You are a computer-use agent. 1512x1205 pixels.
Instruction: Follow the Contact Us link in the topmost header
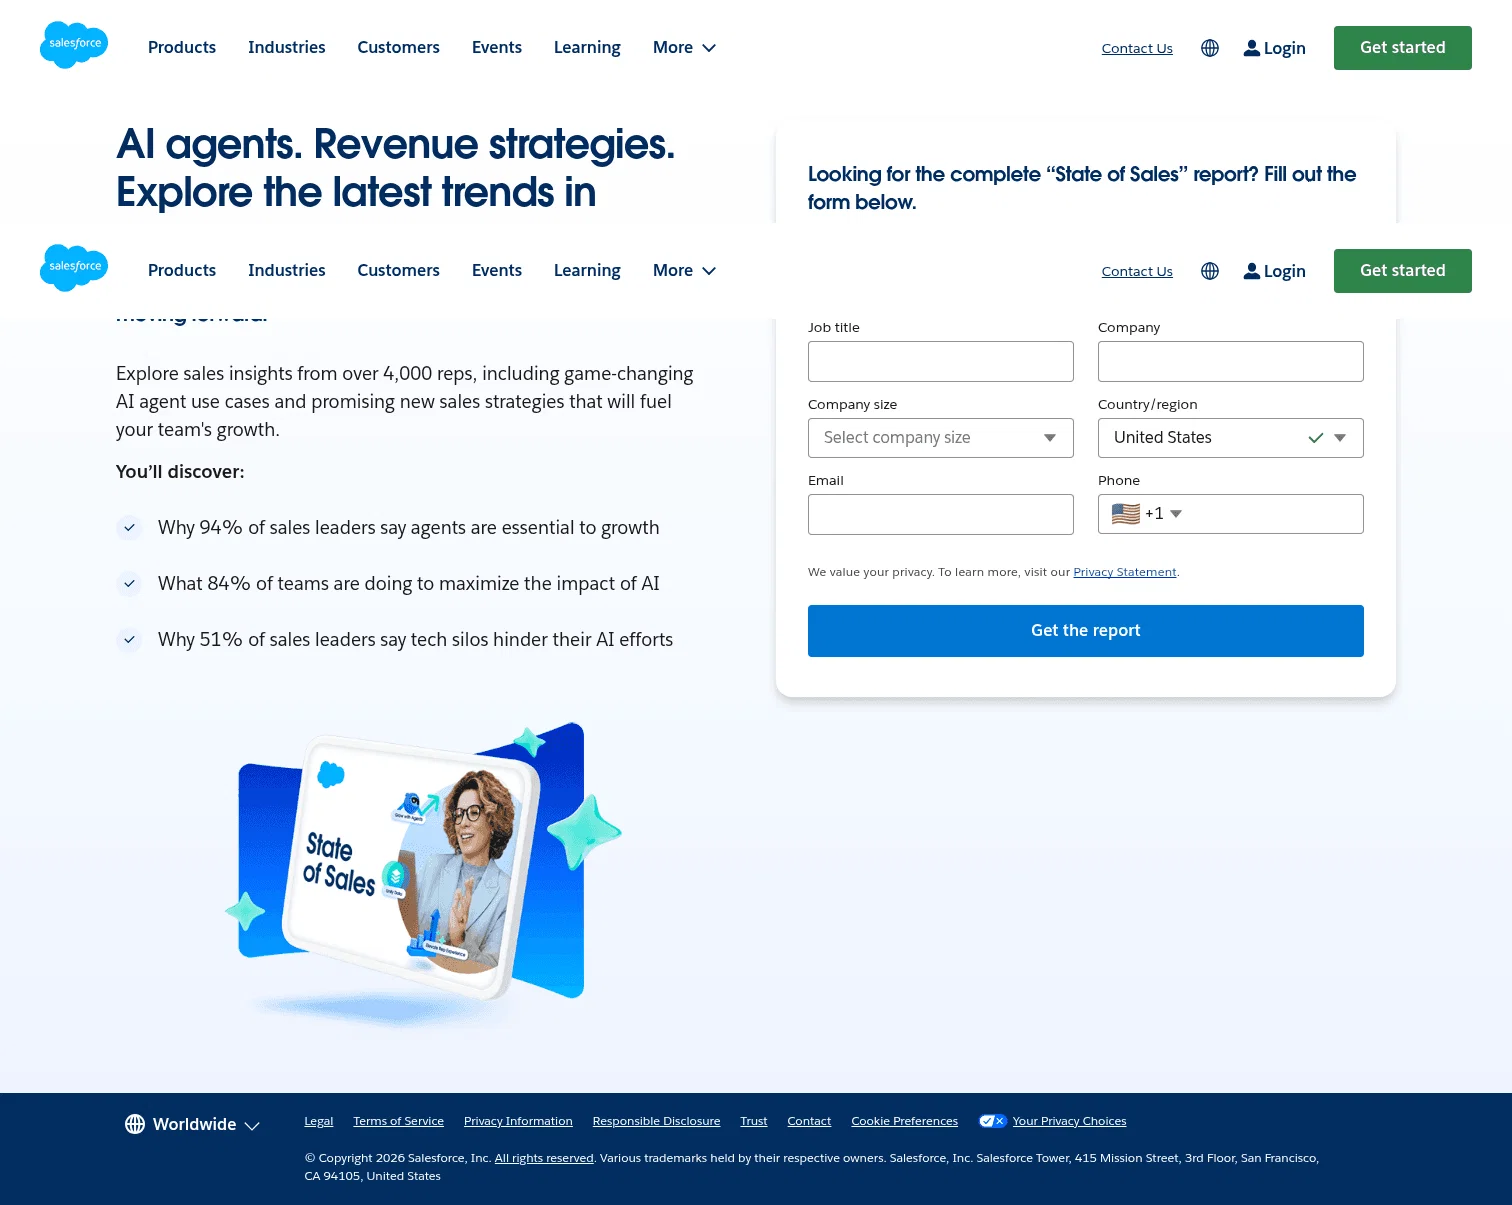tap(1137, 48)
